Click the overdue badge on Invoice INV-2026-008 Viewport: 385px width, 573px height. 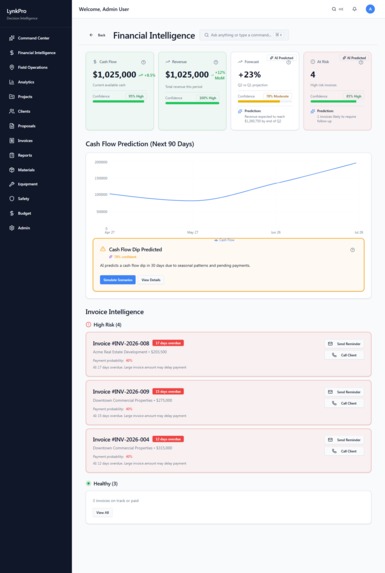coord(168,343)
